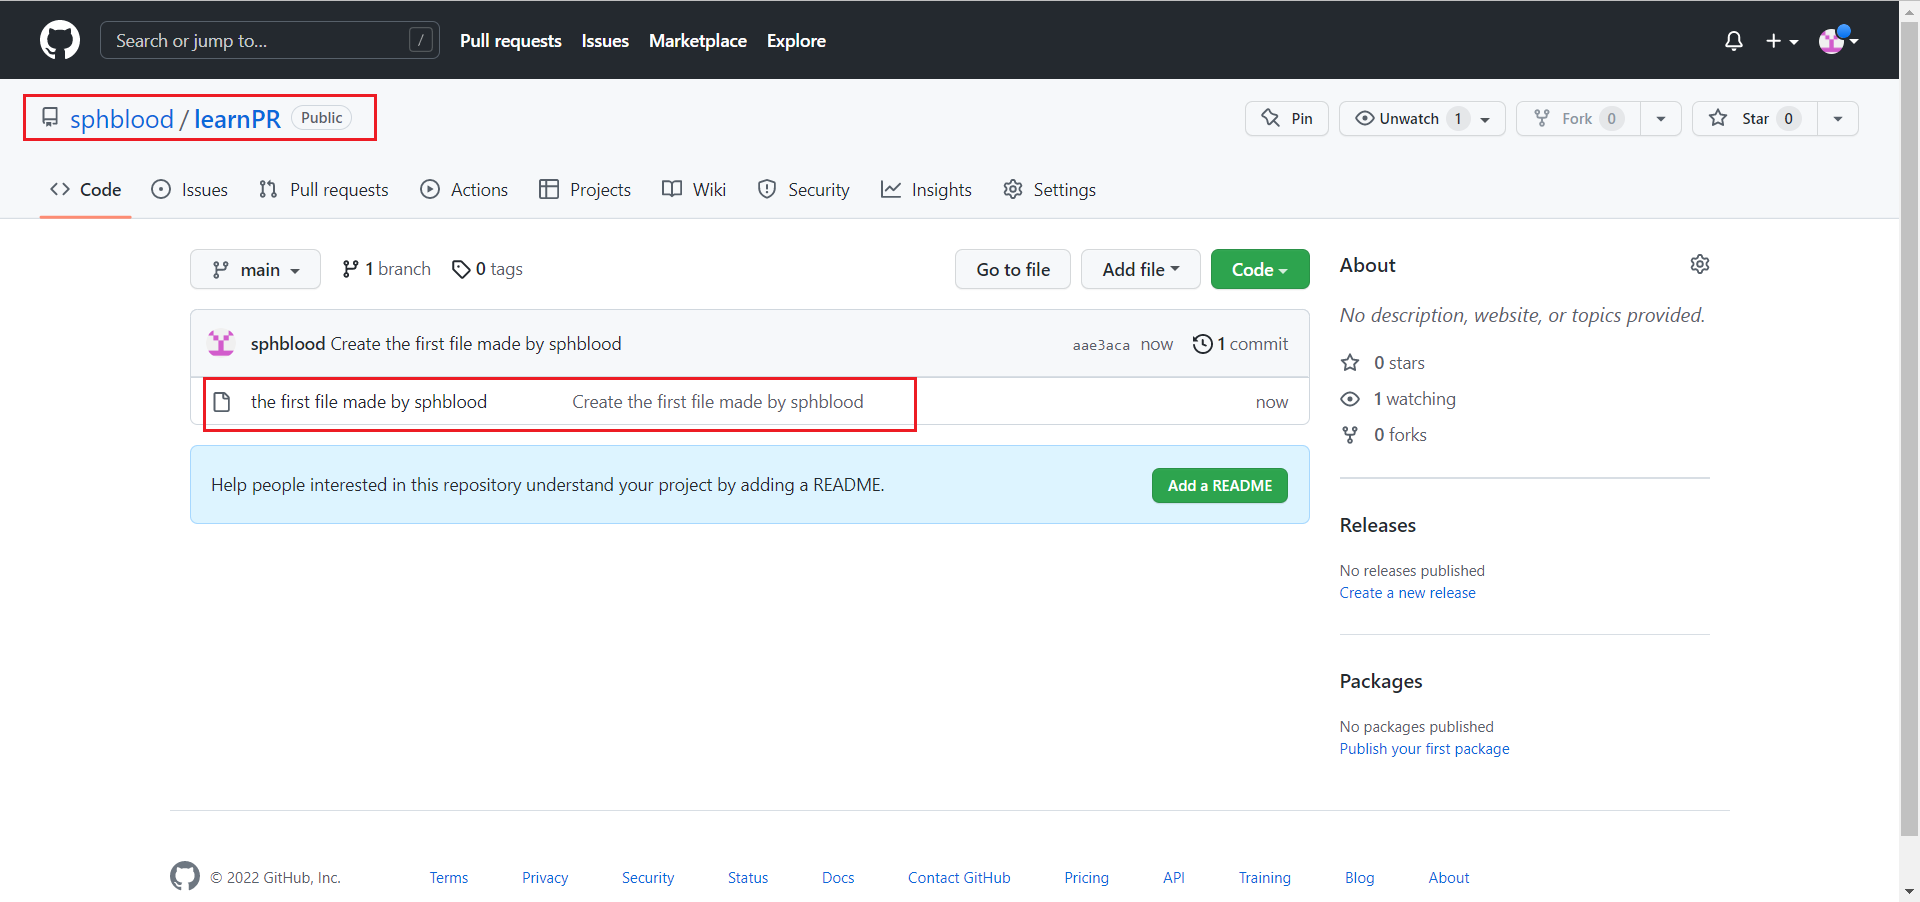Click Publish your first package link

pos(1424,749)
